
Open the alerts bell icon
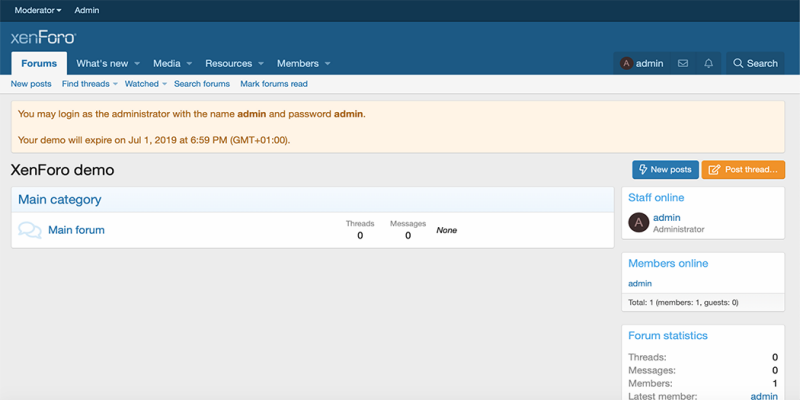tap(709, 63)
